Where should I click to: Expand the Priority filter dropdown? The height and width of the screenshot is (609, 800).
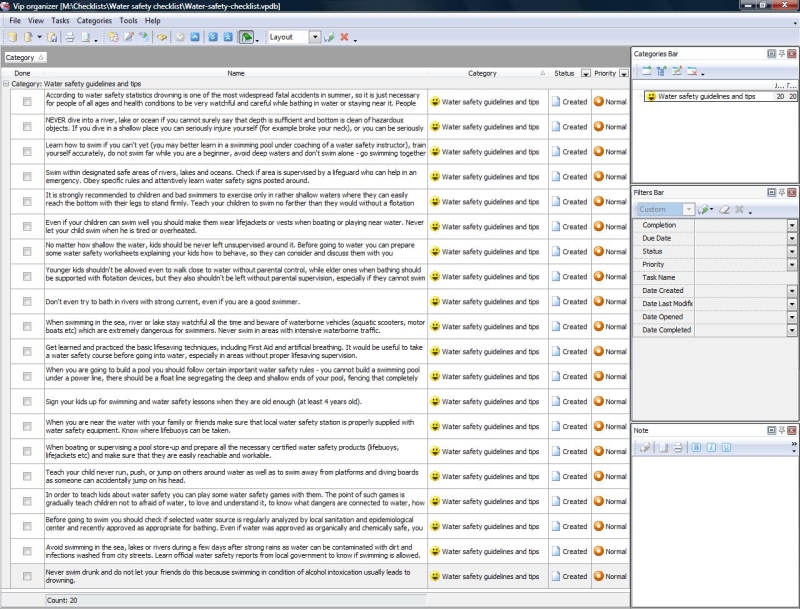(792, 265)
